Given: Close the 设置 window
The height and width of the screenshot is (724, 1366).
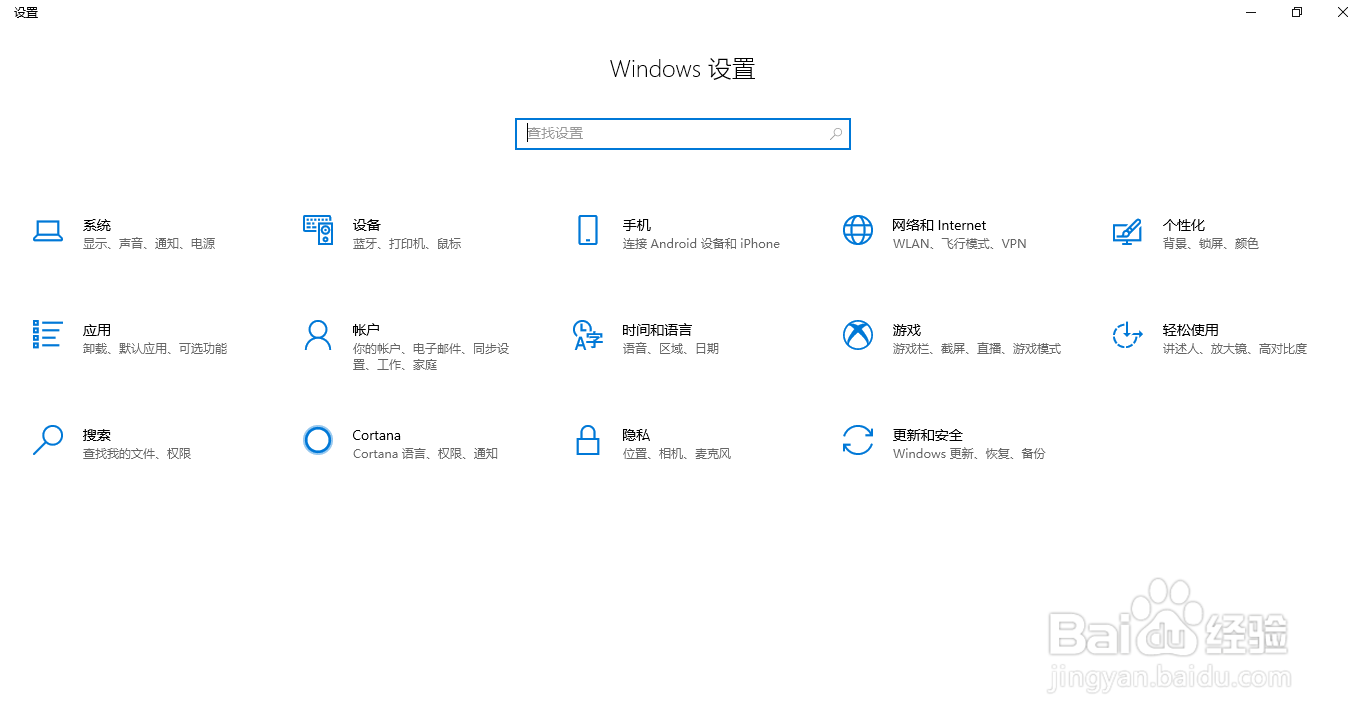Looking at the screenshot, I should (x=1343, y=13).
